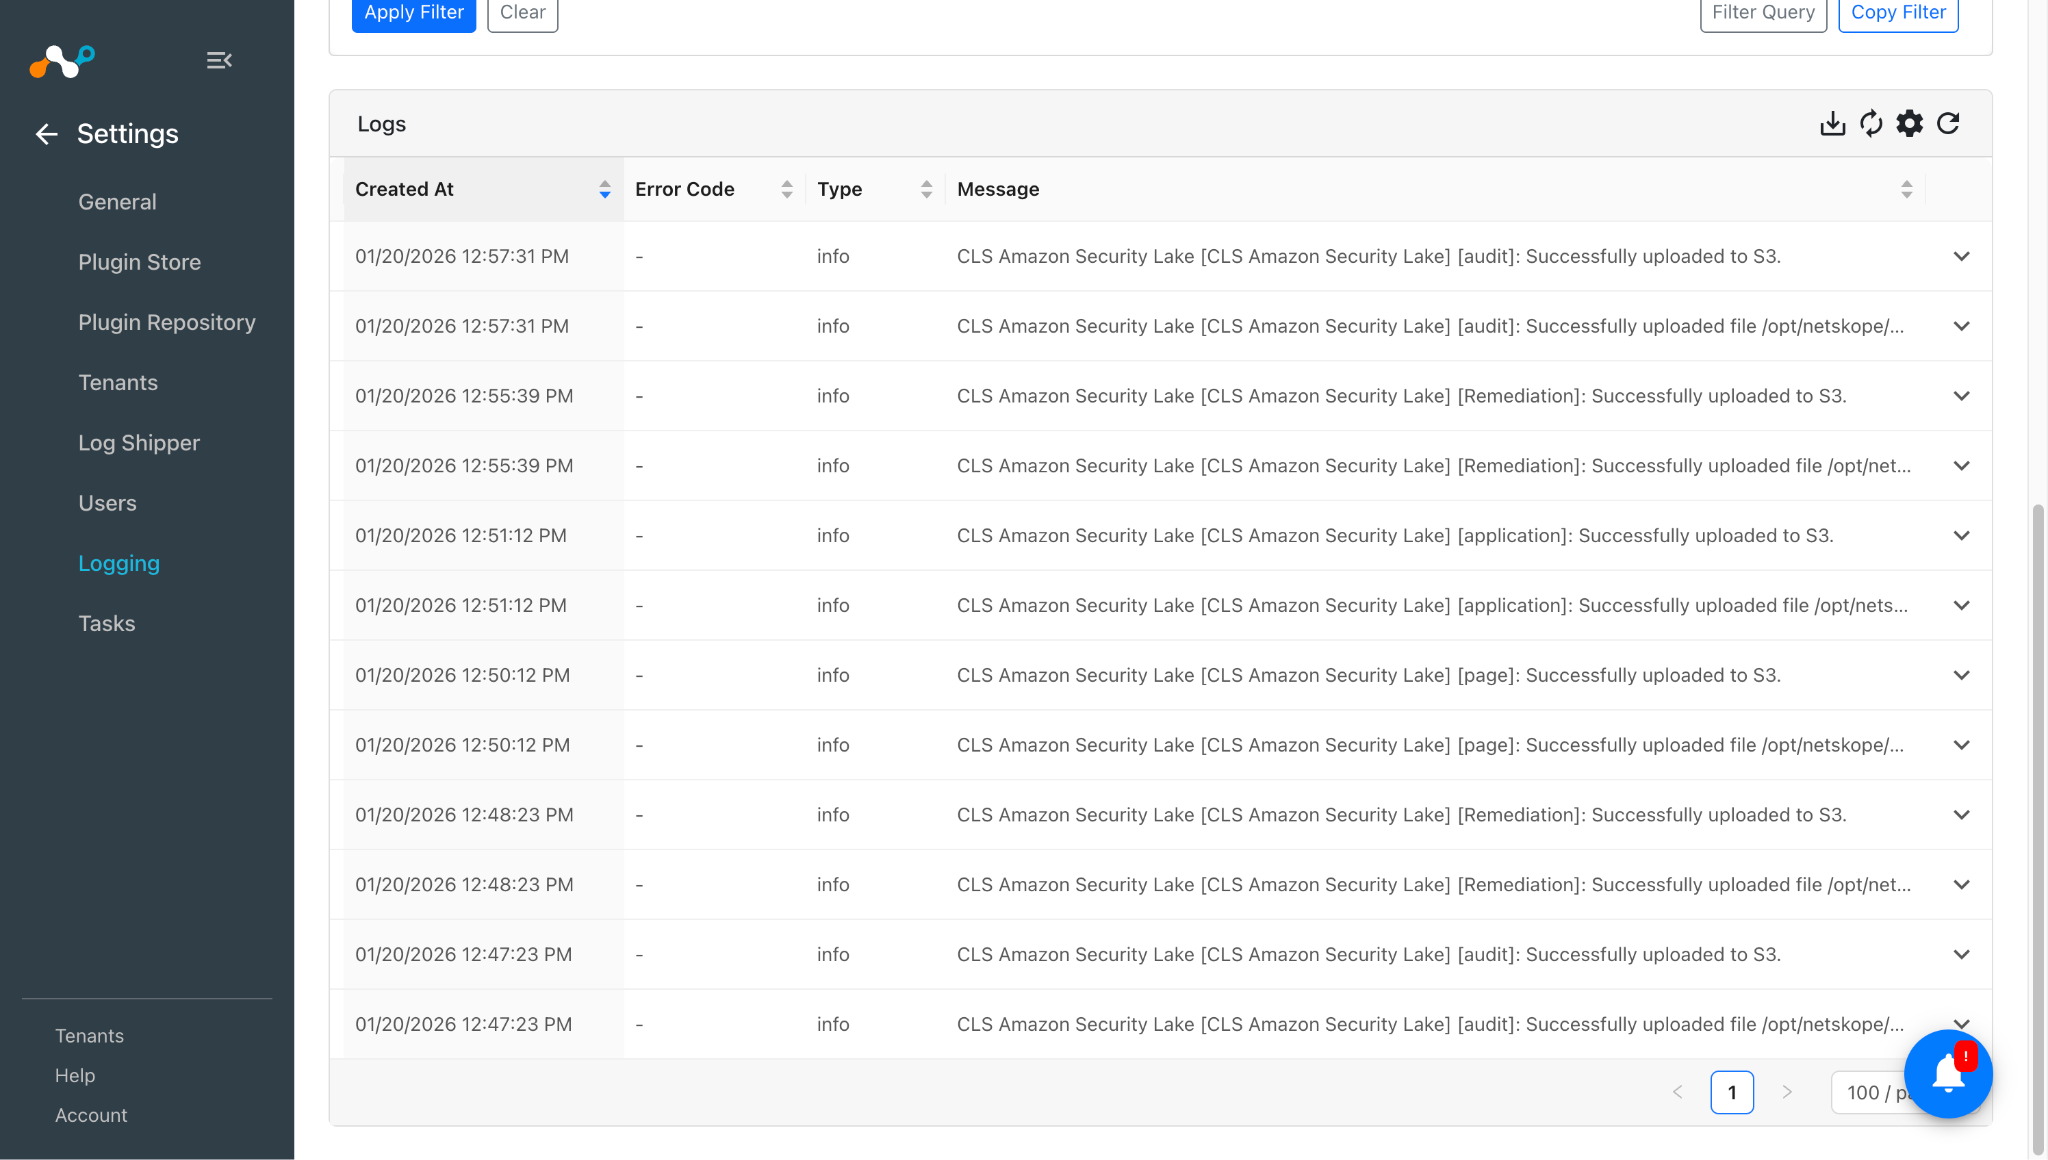The height and width of the screenshot is (1160, 2048).
Task: Open Filter Query button
Action: pyautogui.click(x=1763, y=13)
